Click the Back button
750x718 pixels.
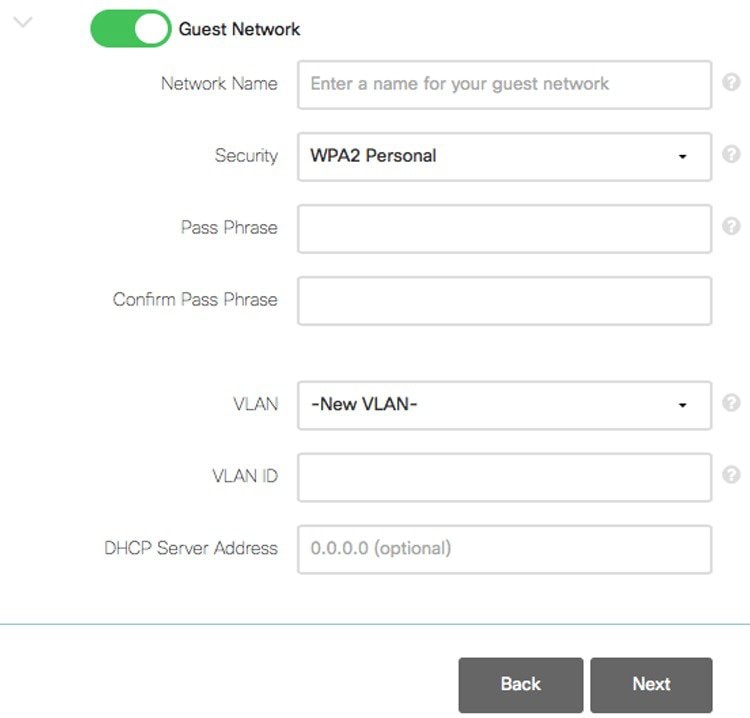click(x=520, y=684)
